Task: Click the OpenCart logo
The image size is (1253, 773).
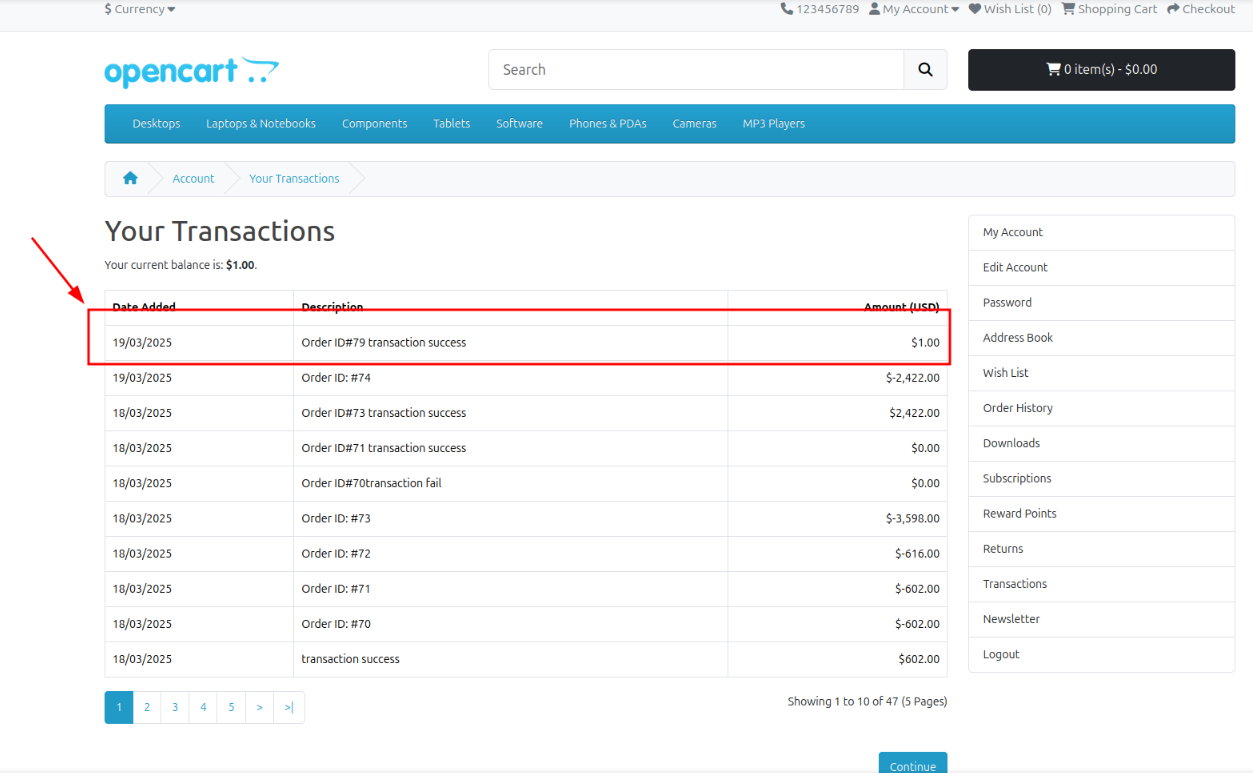Action: (x=191, y=72)
